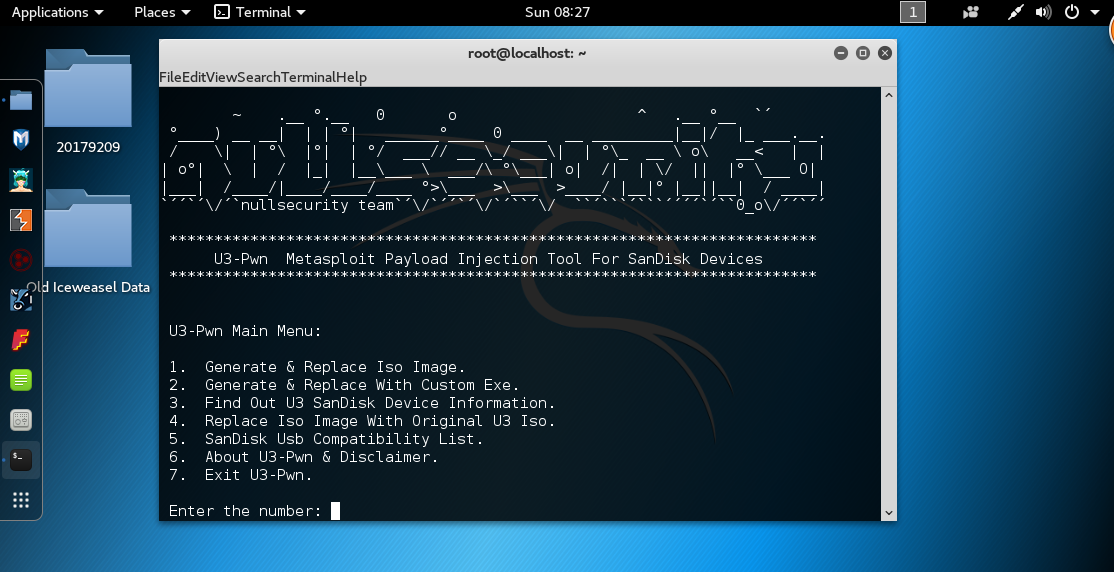Screen dimensions: 1114x572
Task: Open the Terminal app menu in top bar
Action: pos(260,12)
